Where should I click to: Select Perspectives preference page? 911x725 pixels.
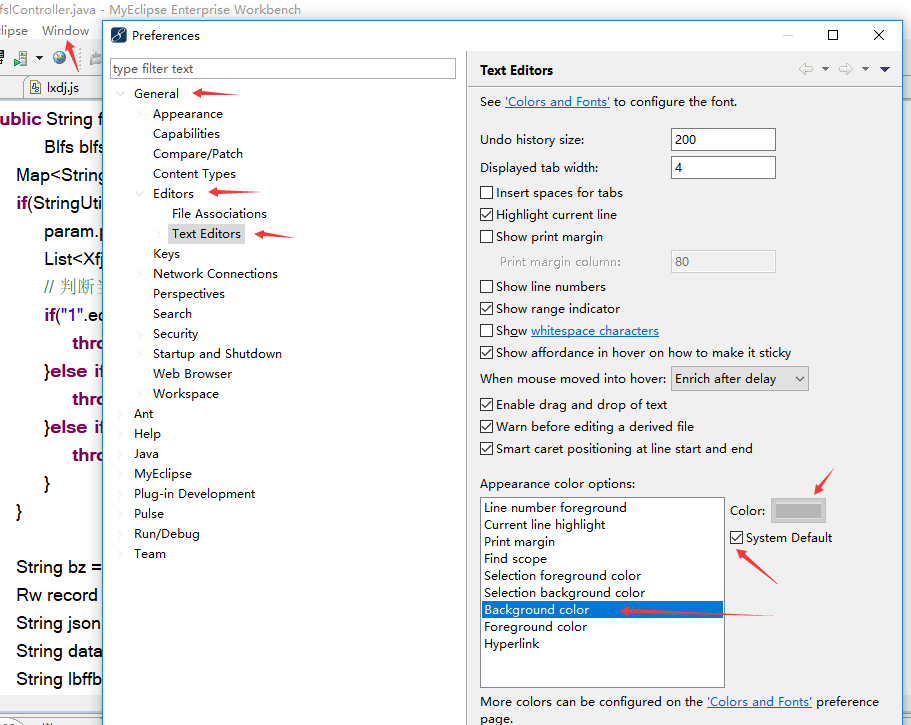click(188, 294)
